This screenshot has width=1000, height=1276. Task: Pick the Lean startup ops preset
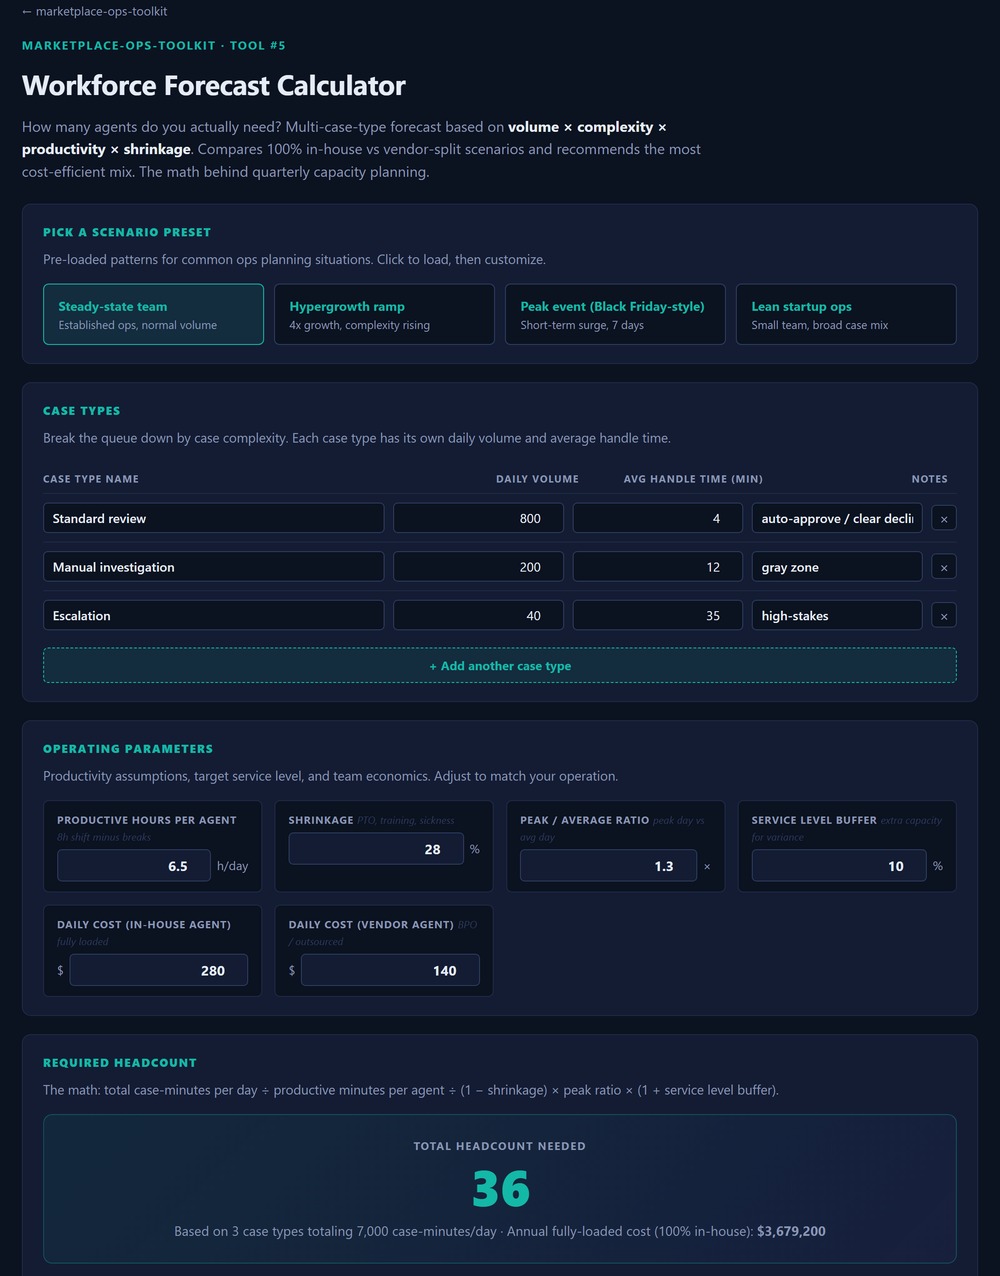(x=846, y=315)
